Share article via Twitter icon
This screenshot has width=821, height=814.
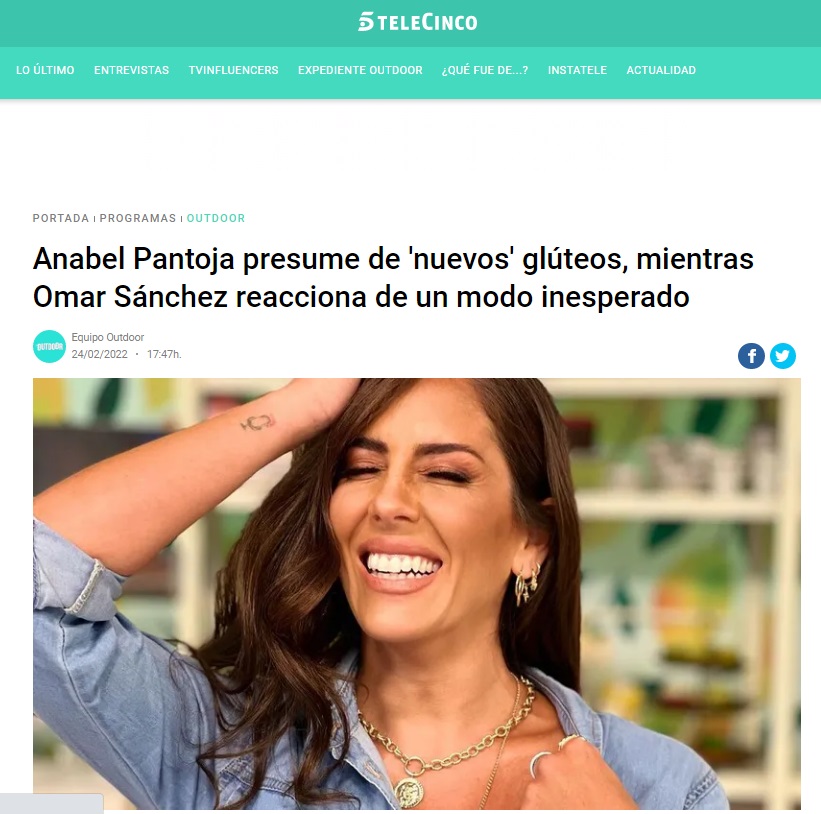(783, 356)
